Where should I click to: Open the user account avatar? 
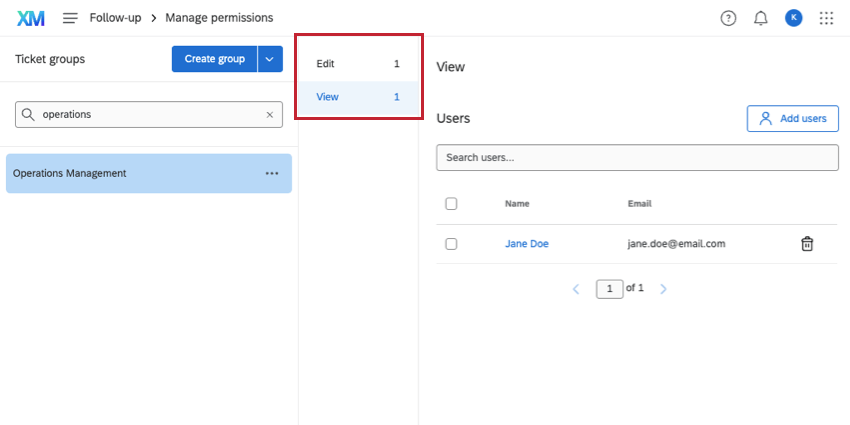(x=793, y=18)
